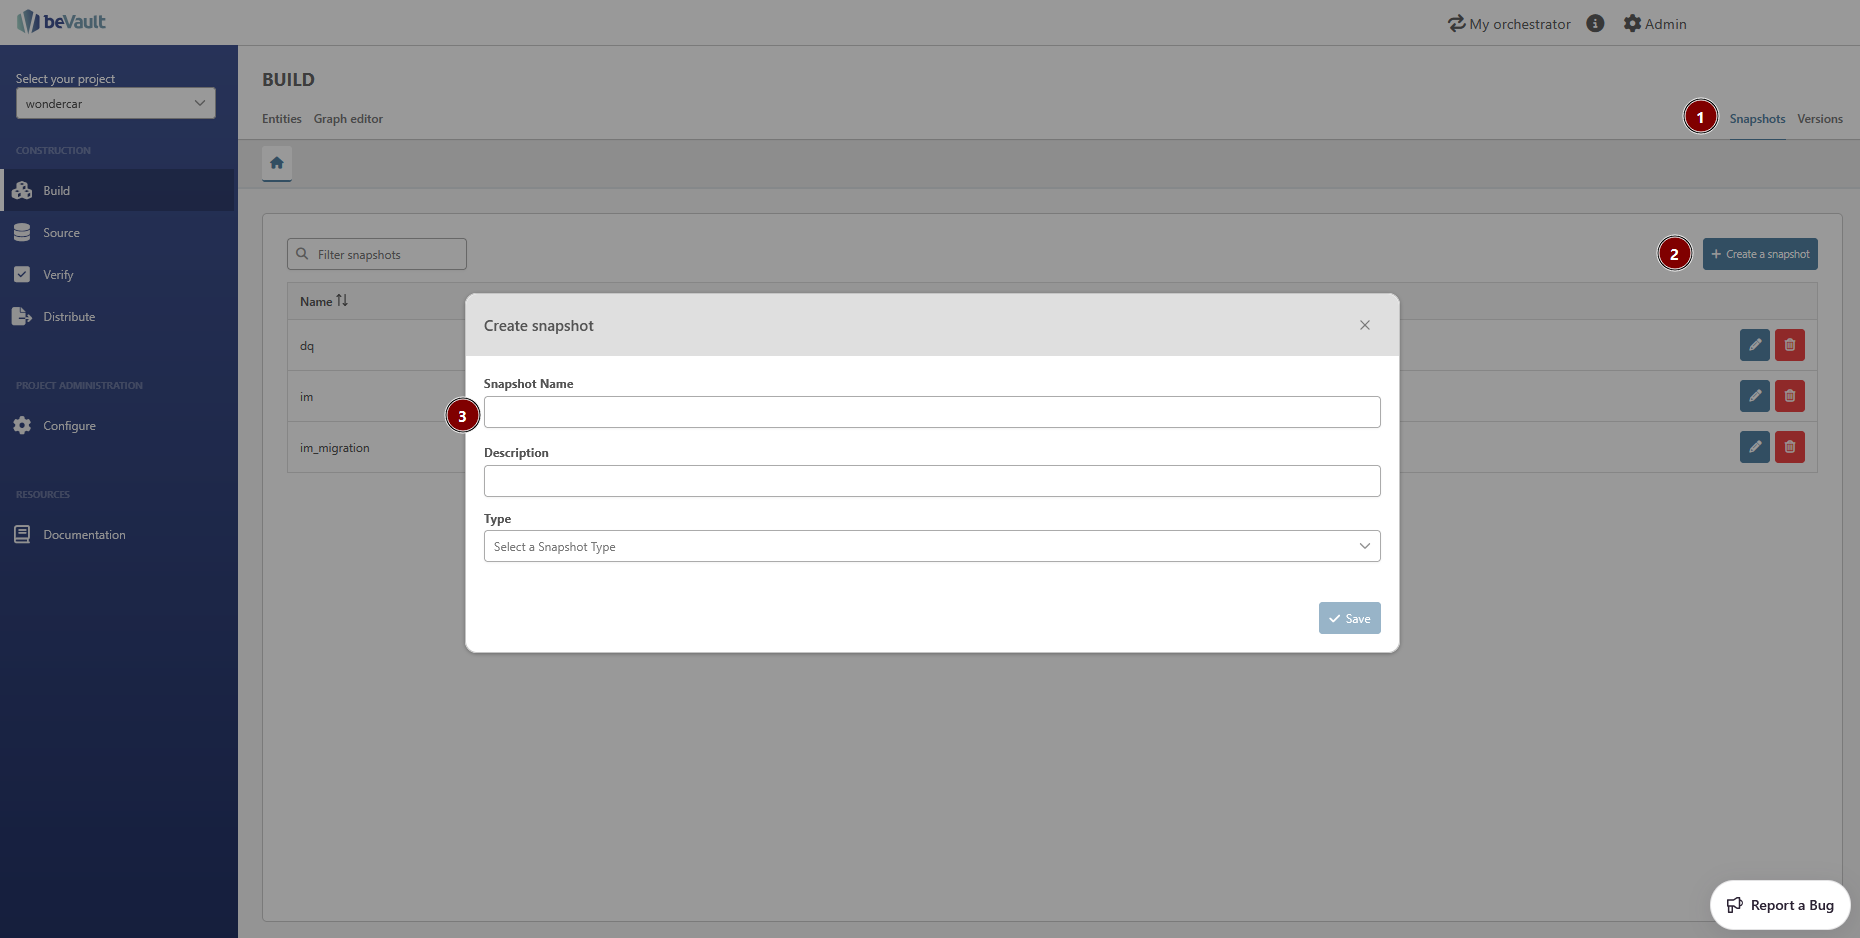The width and height of the screenshot is (1860, 938).
Task: Open Admin gear settings
Action: point(1655,24)
